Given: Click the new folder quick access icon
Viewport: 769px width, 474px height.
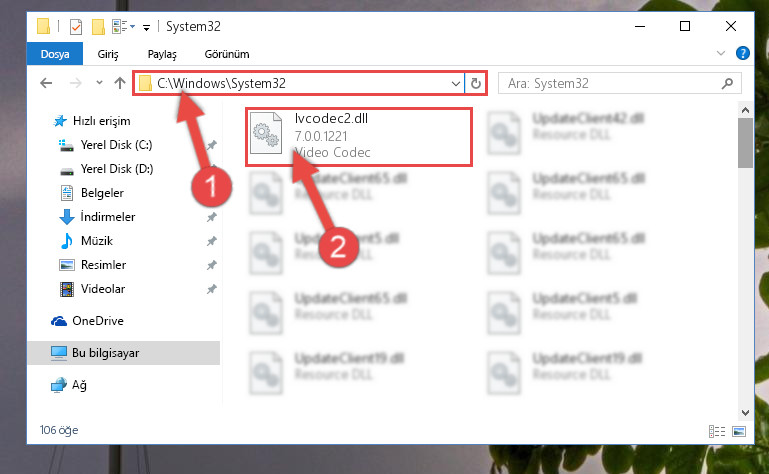Looking at the screenshot, I should tap(98, 26).
